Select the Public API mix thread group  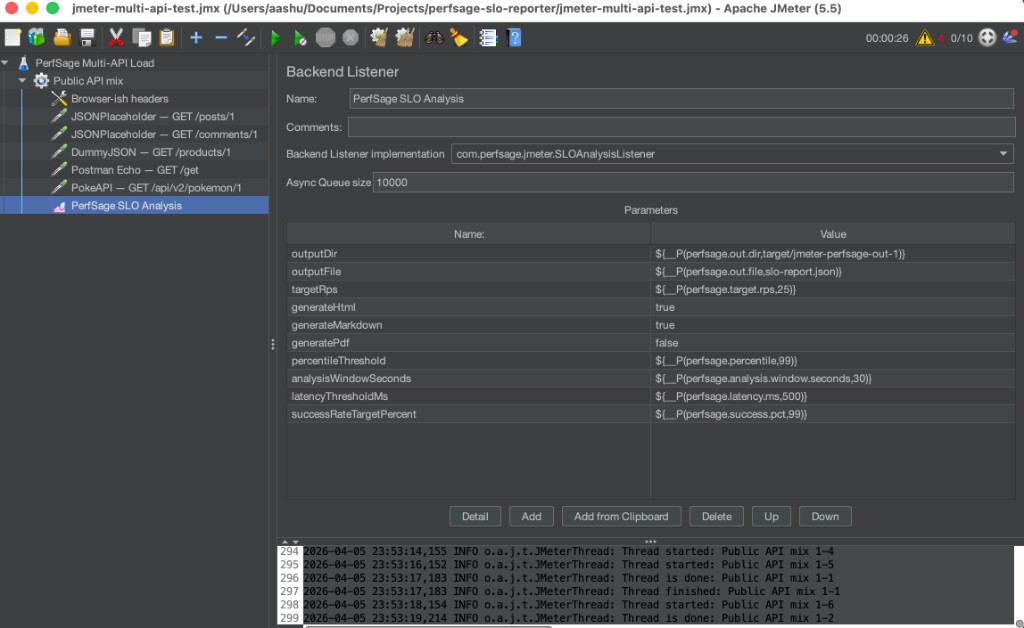click(88, 80)
